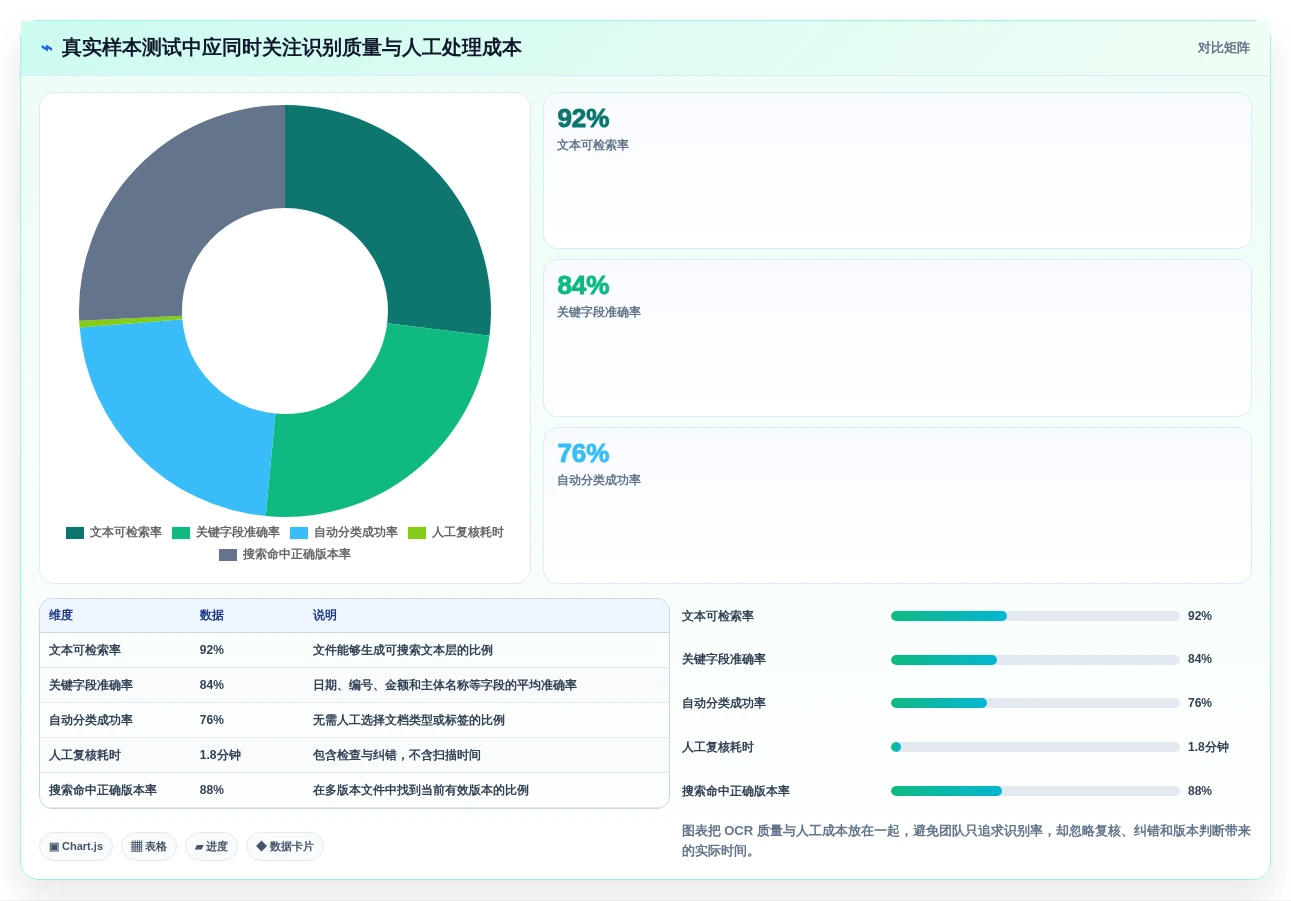1291x901 pixels.
Task: Click the 人工复核耗时 progress bar
Action: pos(1035,747)
